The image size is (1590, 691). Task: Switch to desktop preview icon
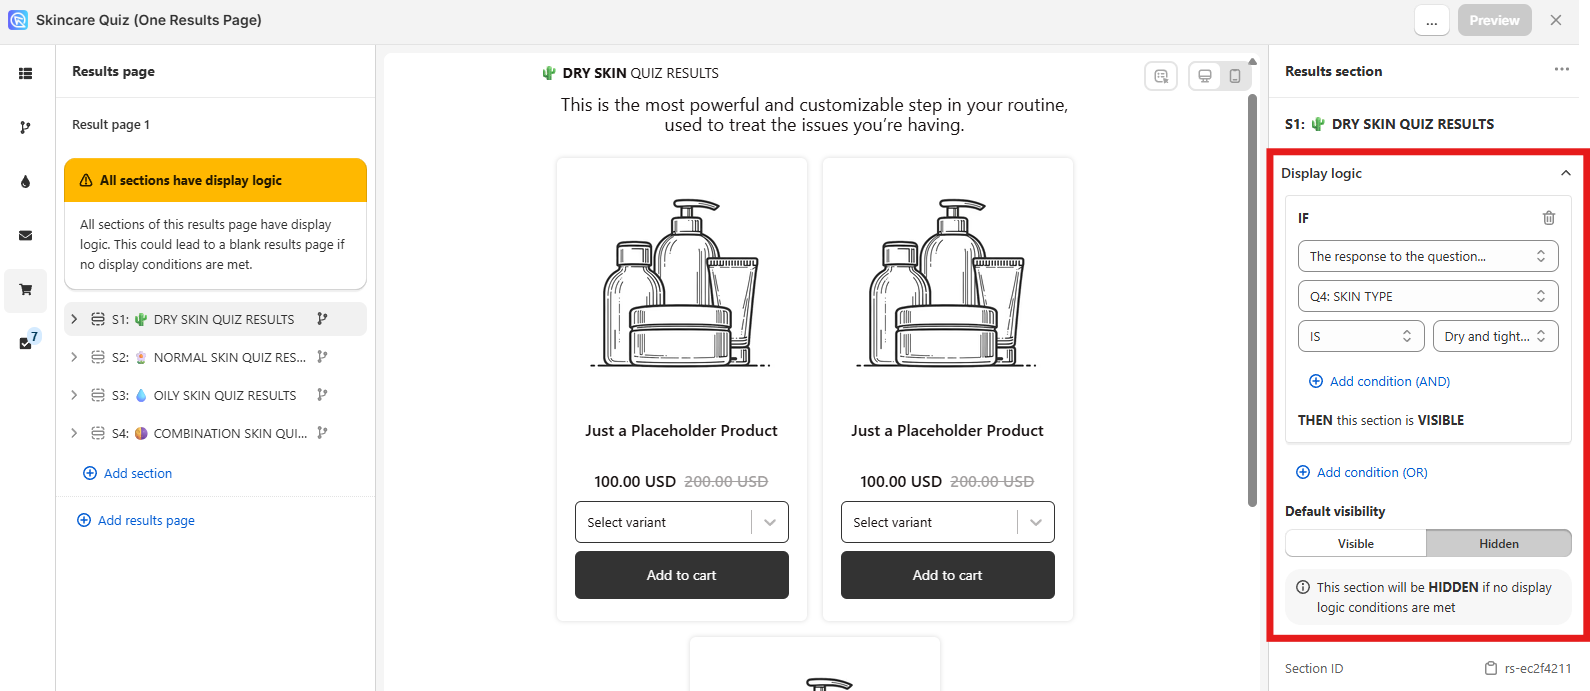pos(1205,76)
